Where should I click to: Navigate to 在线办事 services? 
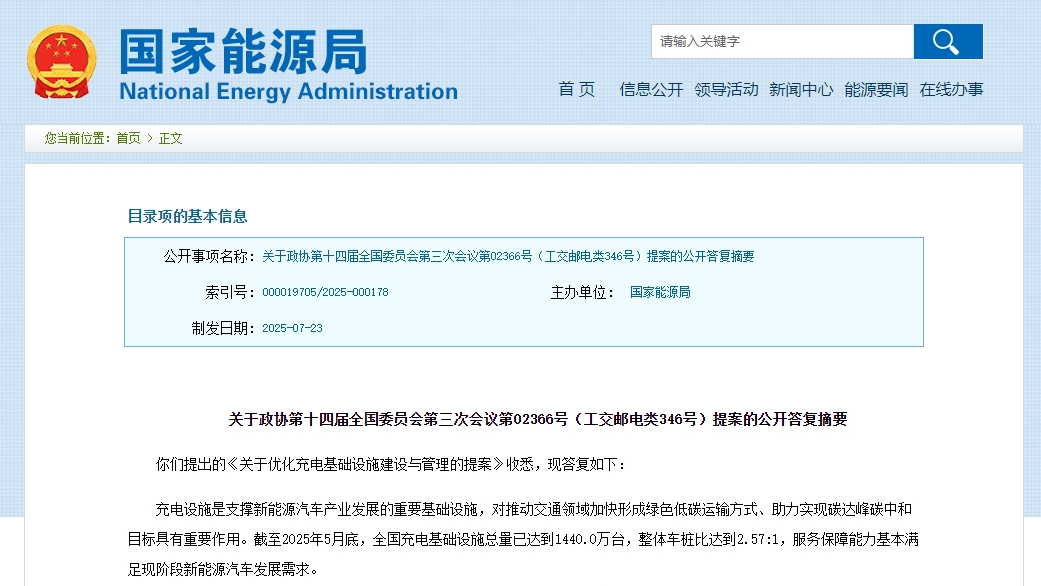coord(951,90)
